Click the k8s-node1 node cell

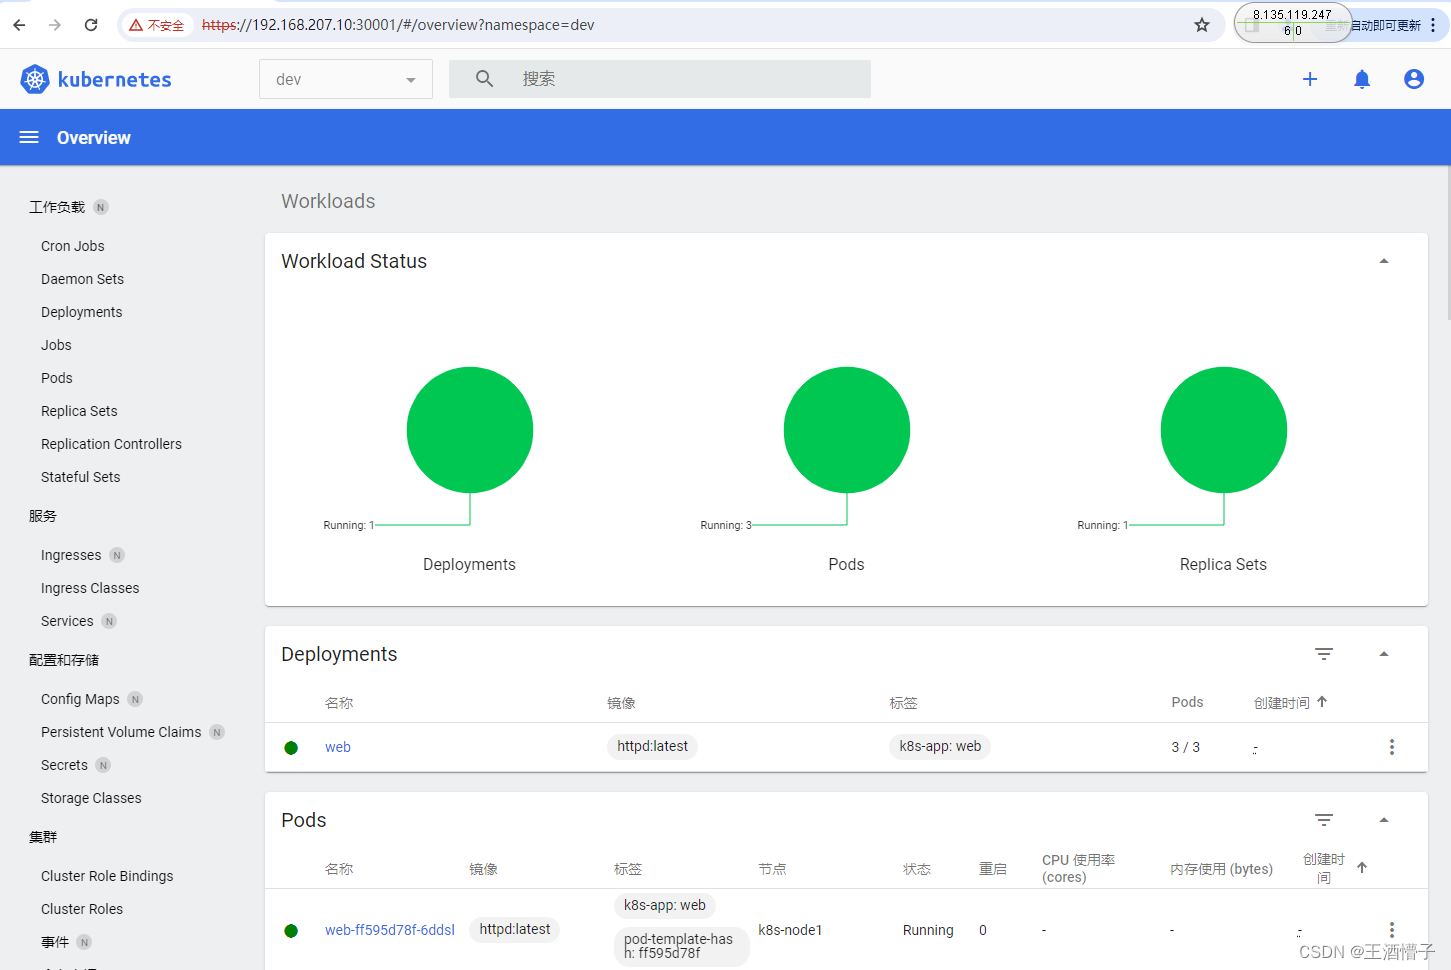click(x=790, y=930)
